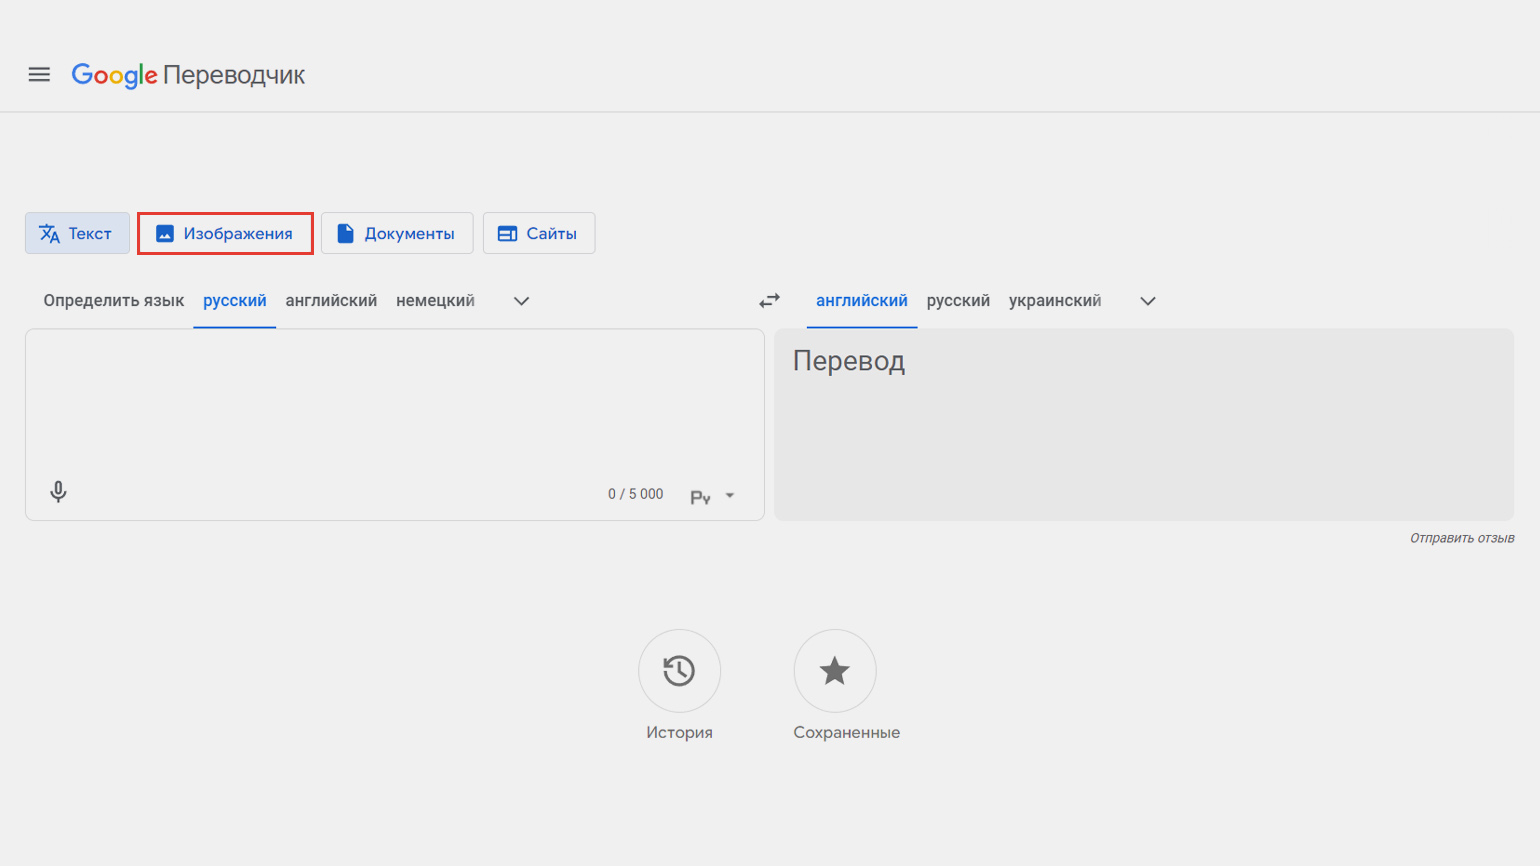Click the 0 / 5 000 character counter
The image size is (1540, 866).
coord(636,494)
